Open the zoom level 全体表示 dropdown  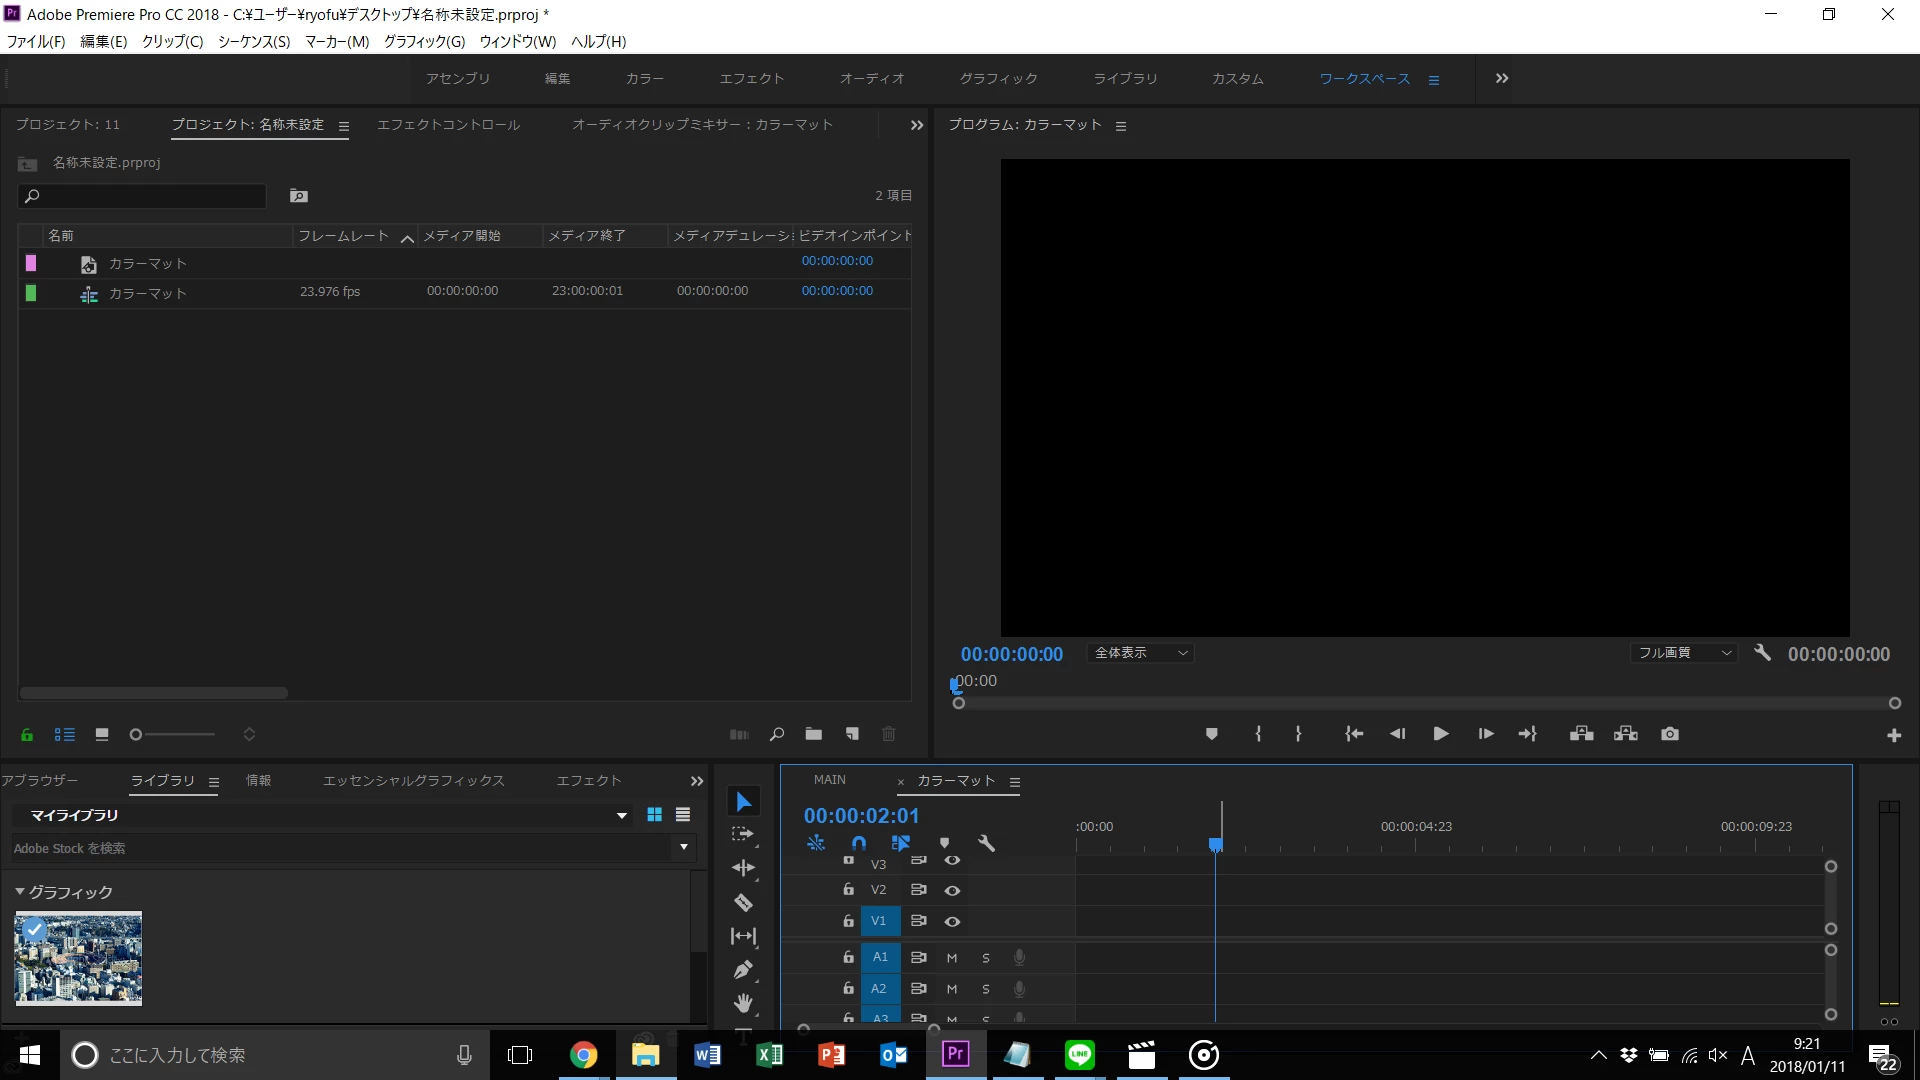[1140, 653]
